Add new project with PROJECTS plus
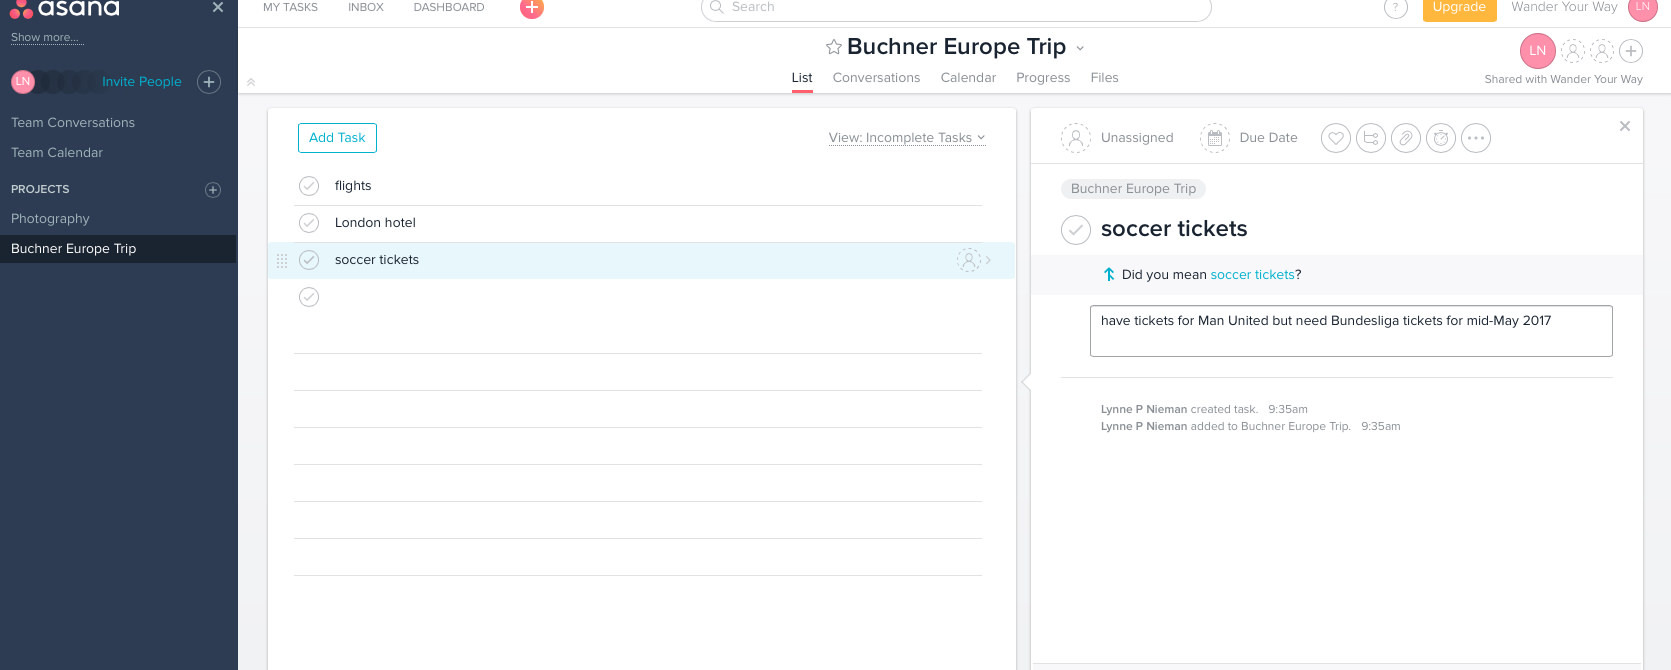The width and height of the screenshot is (1671, 670). (213, 190)
